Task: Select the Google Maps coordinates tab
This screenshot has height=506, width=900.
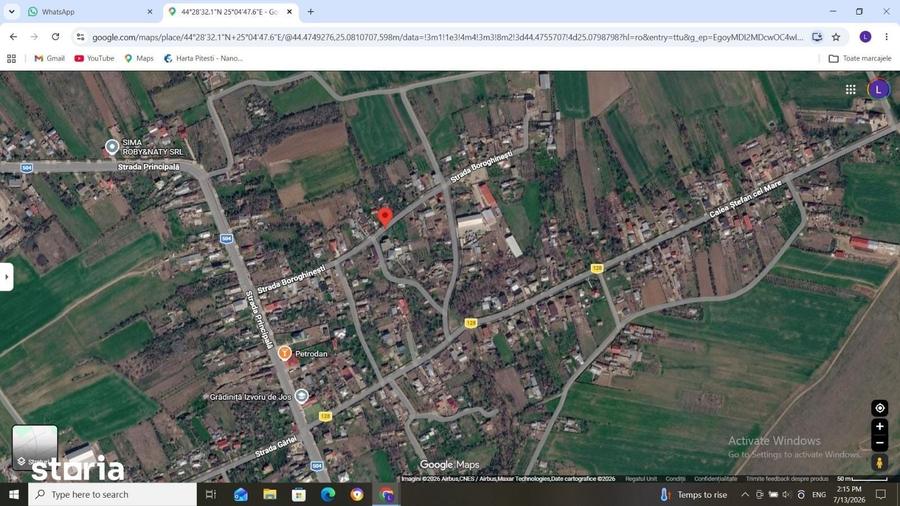Action: click(230, 11)
